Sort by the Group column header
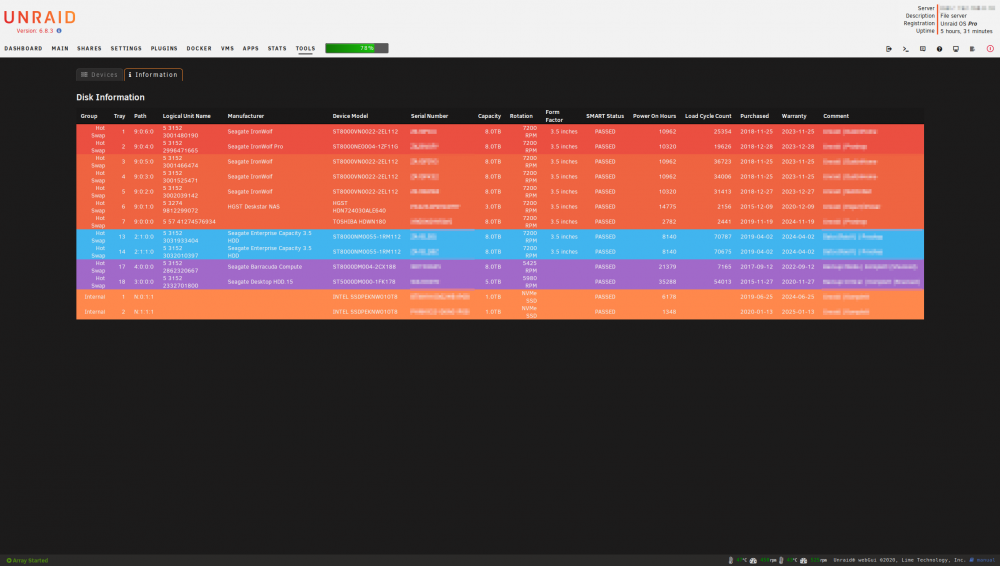Screen dimensions: 1000x566 click(89, 116)
